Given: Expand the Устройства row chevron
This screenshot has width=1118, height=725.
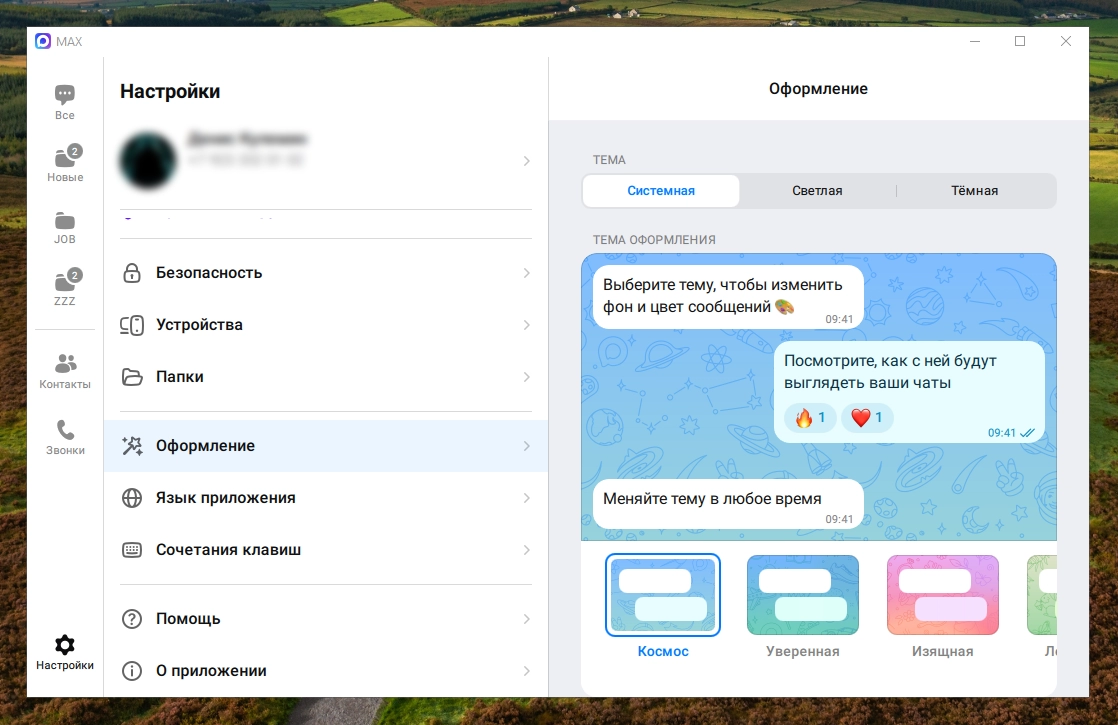Looking at the screenshot, I should pyautogui.click(x=526, y=325).
